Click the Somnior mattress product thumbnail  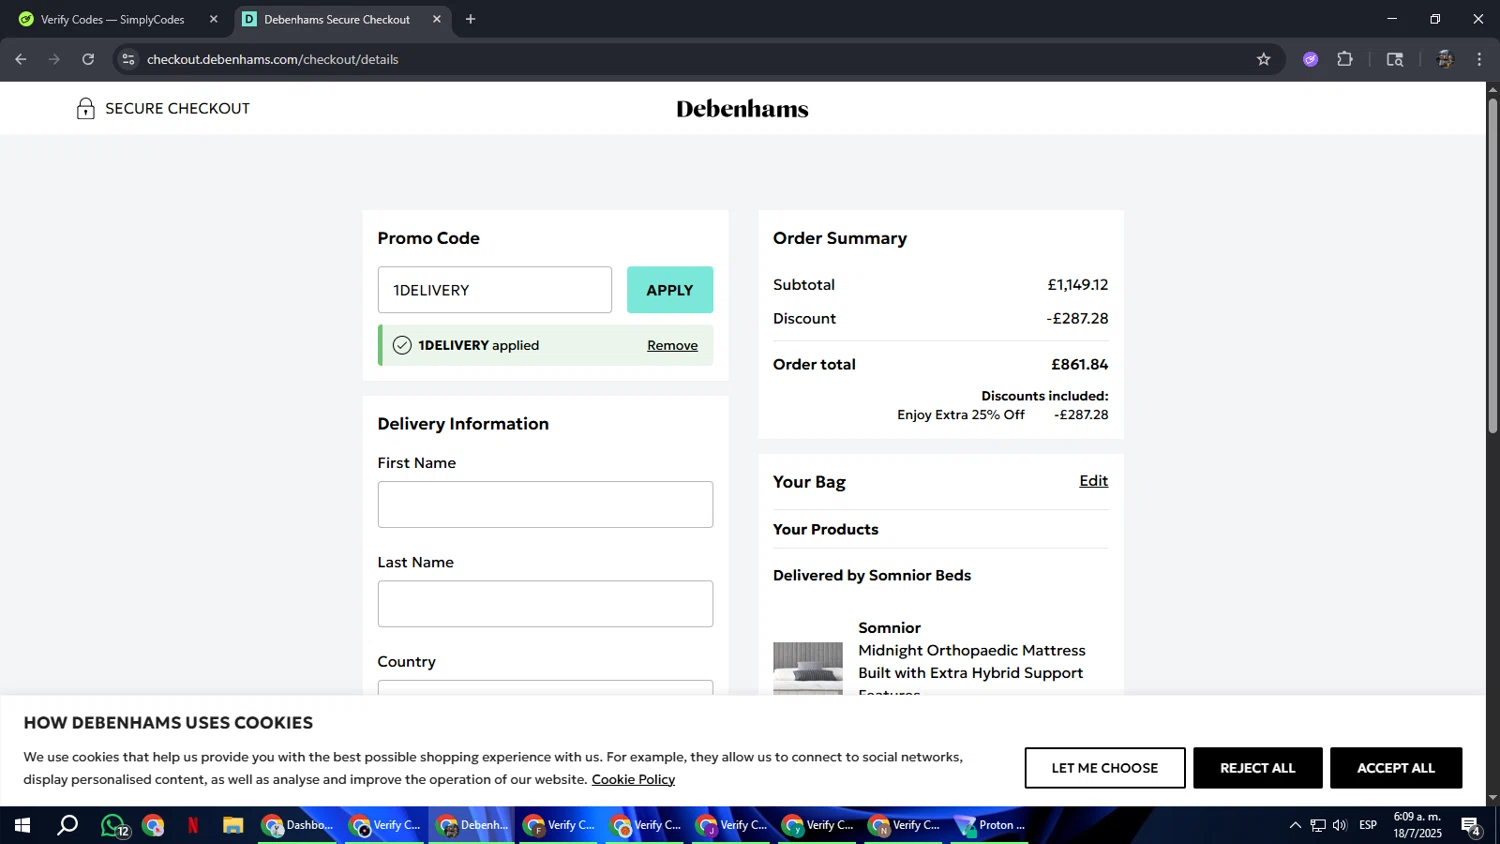click(x=808, y=668)
